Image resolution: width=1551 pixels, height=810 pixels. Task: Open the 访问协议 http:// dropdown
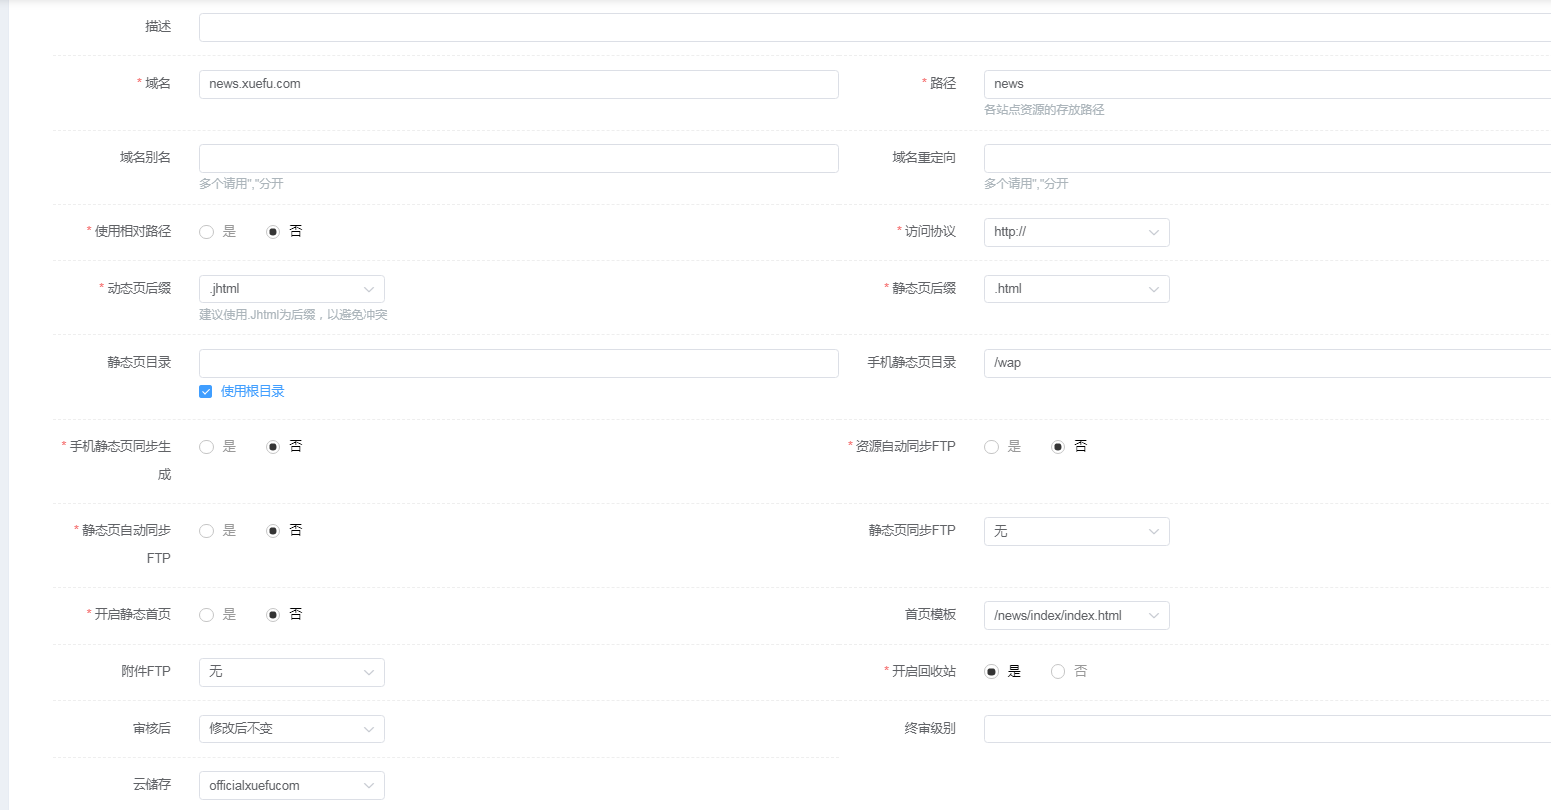coord(1076,232)
